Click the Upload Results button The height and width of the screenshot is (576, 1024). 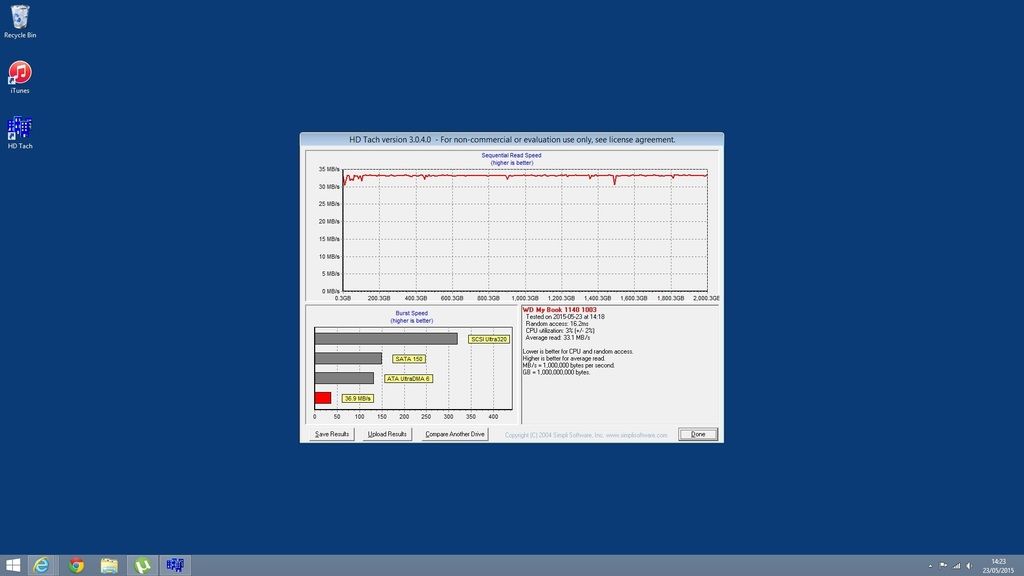click(387, 434)
